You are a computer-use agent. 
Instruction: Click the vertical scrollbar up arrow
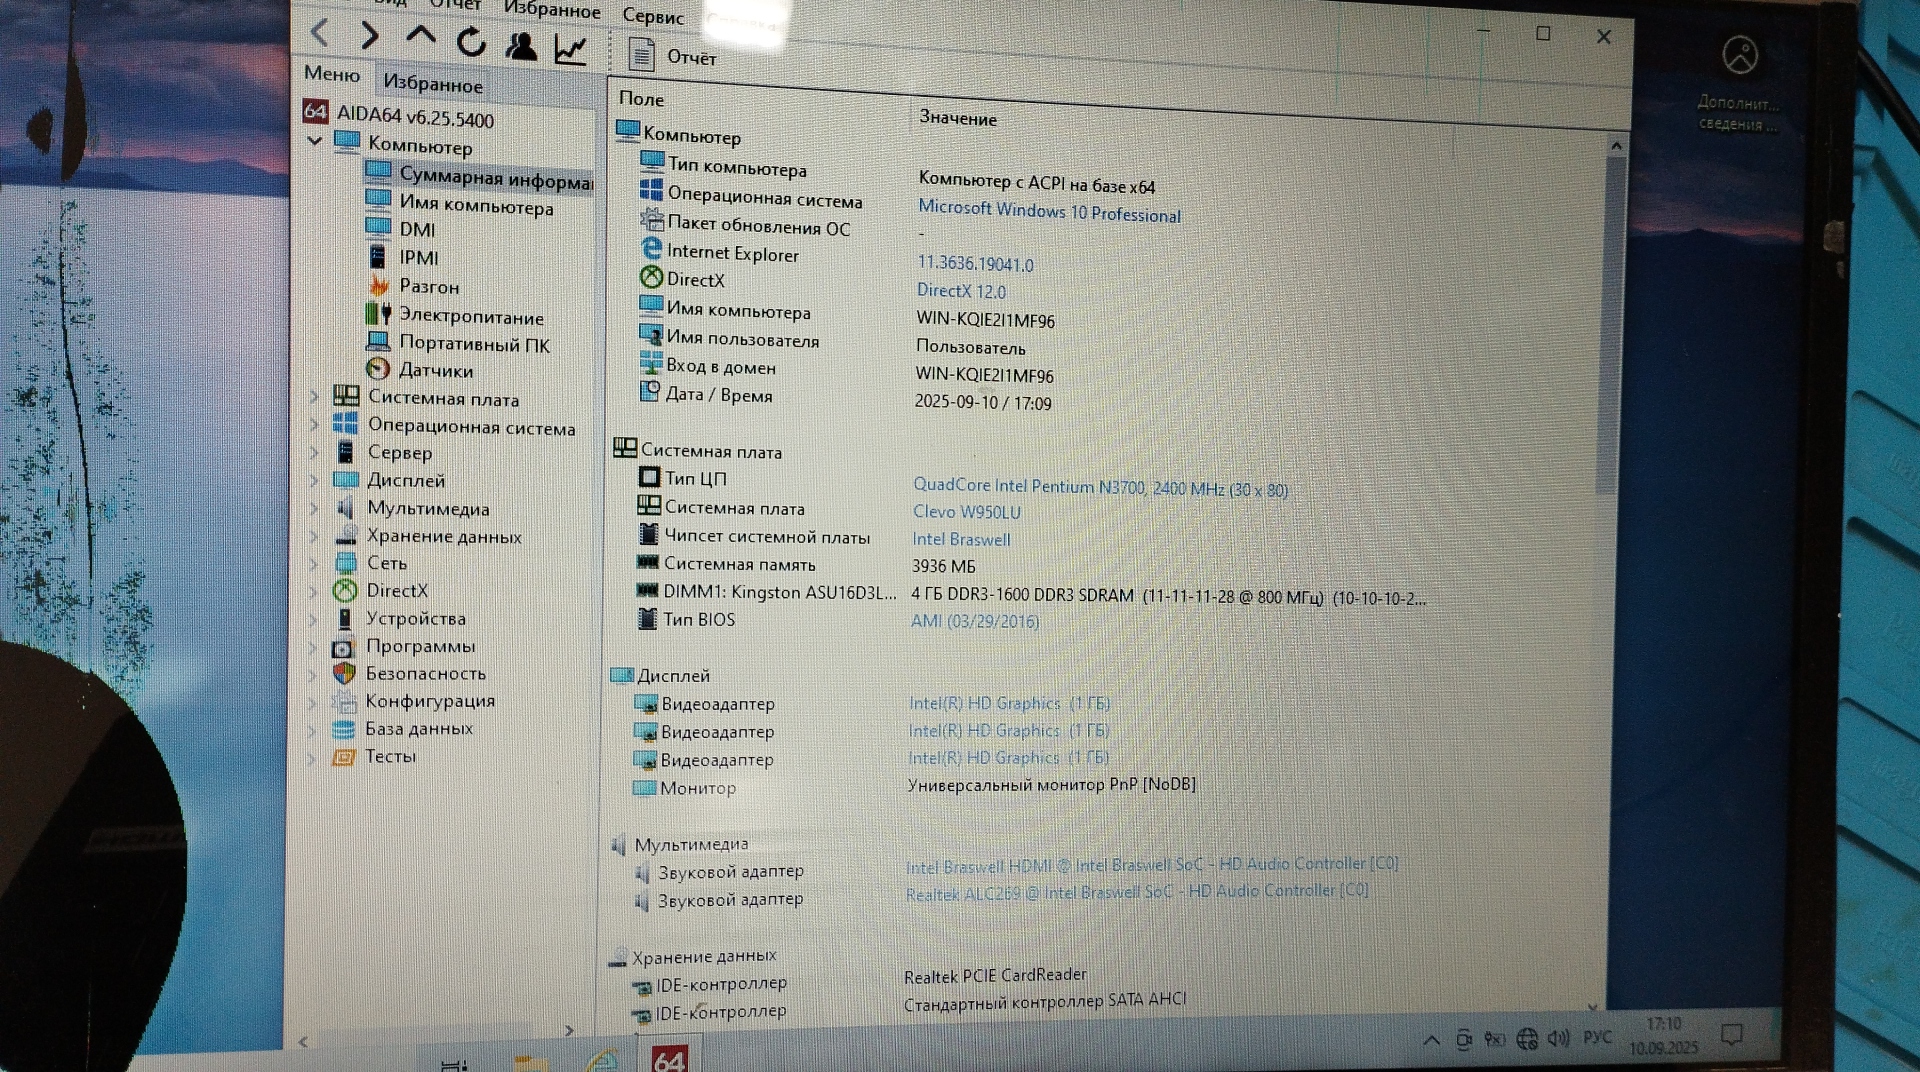click(x=1616, y=146)
